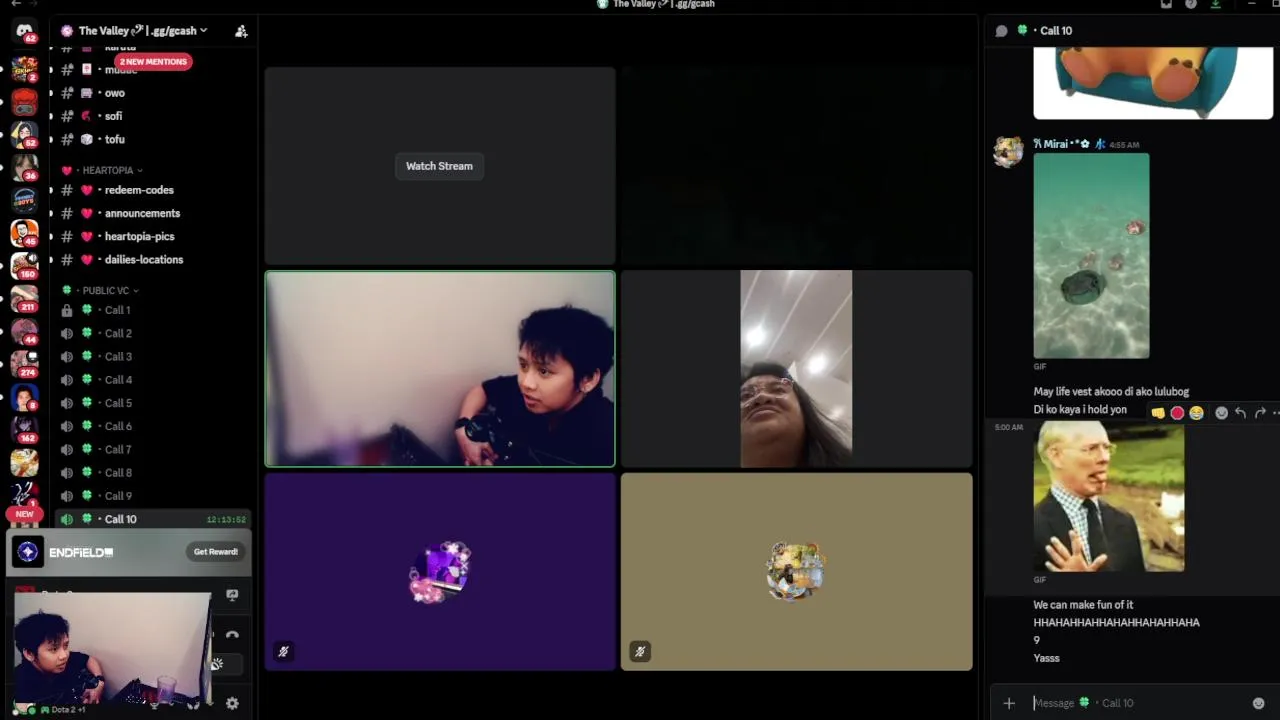Screen dimensions: 1280x720
Task: Click message 'May life vest akooo di ako lulubog'
Action: tap(1111, 392)
